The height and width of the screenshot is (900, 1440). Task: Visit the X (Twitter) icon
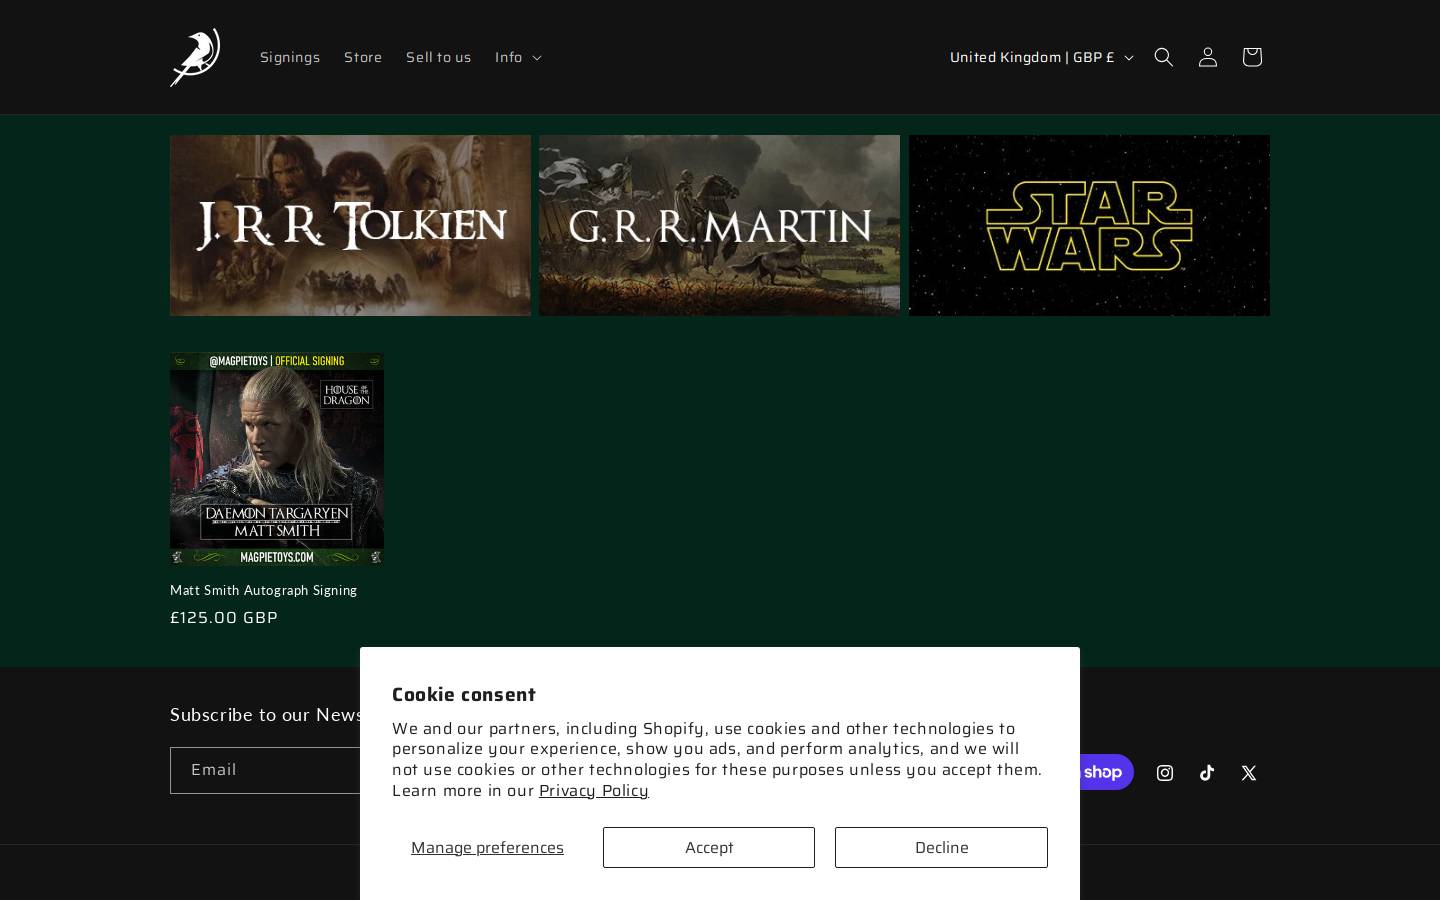pos(1249,773)
